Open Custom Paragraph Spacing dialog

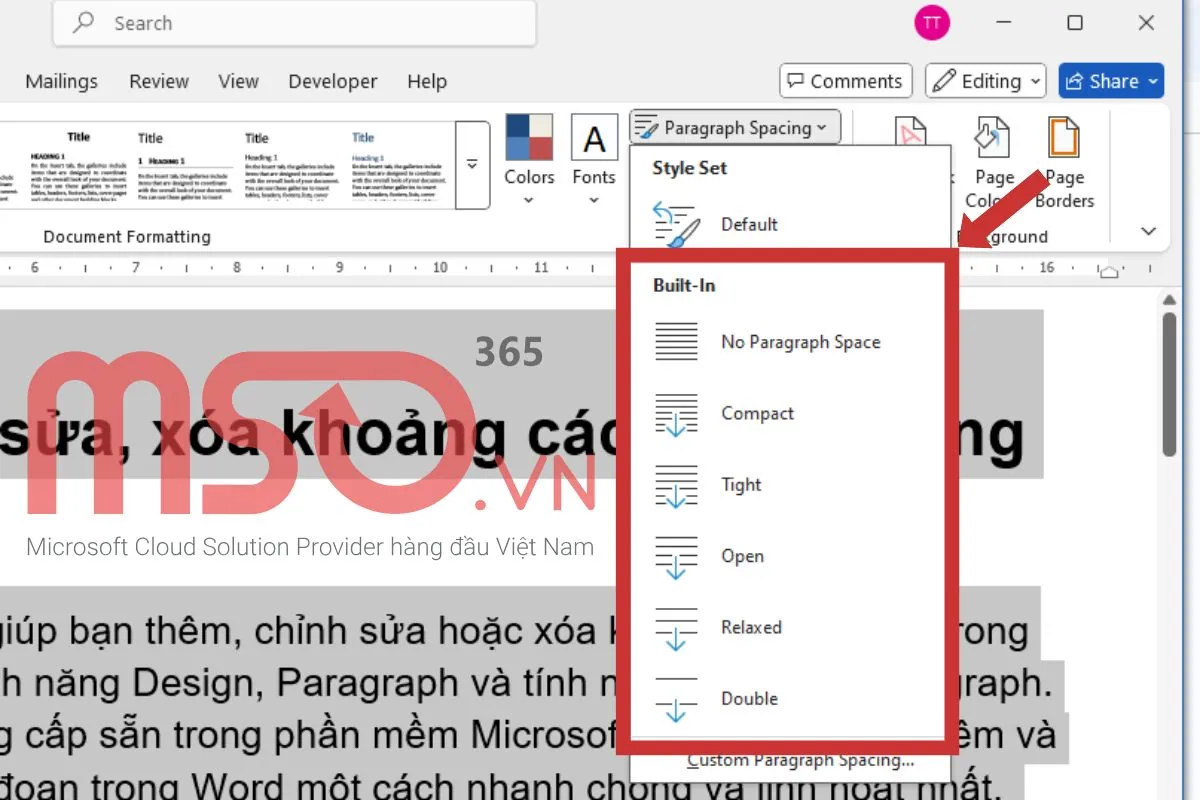pos(800,761)
